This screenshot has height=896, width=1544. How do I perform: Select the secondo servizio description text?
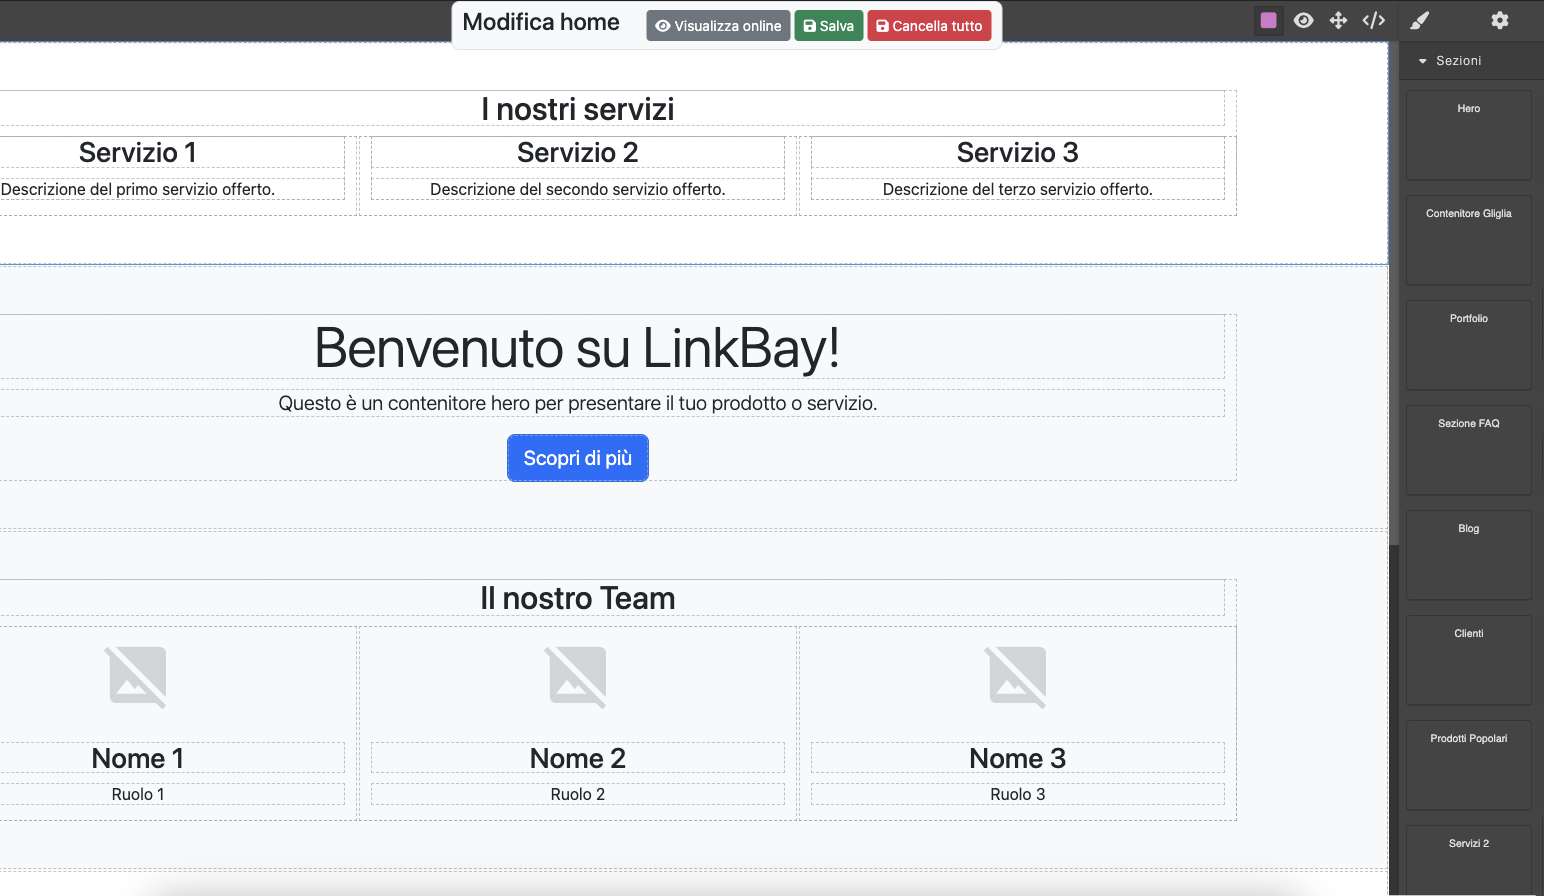578,189
